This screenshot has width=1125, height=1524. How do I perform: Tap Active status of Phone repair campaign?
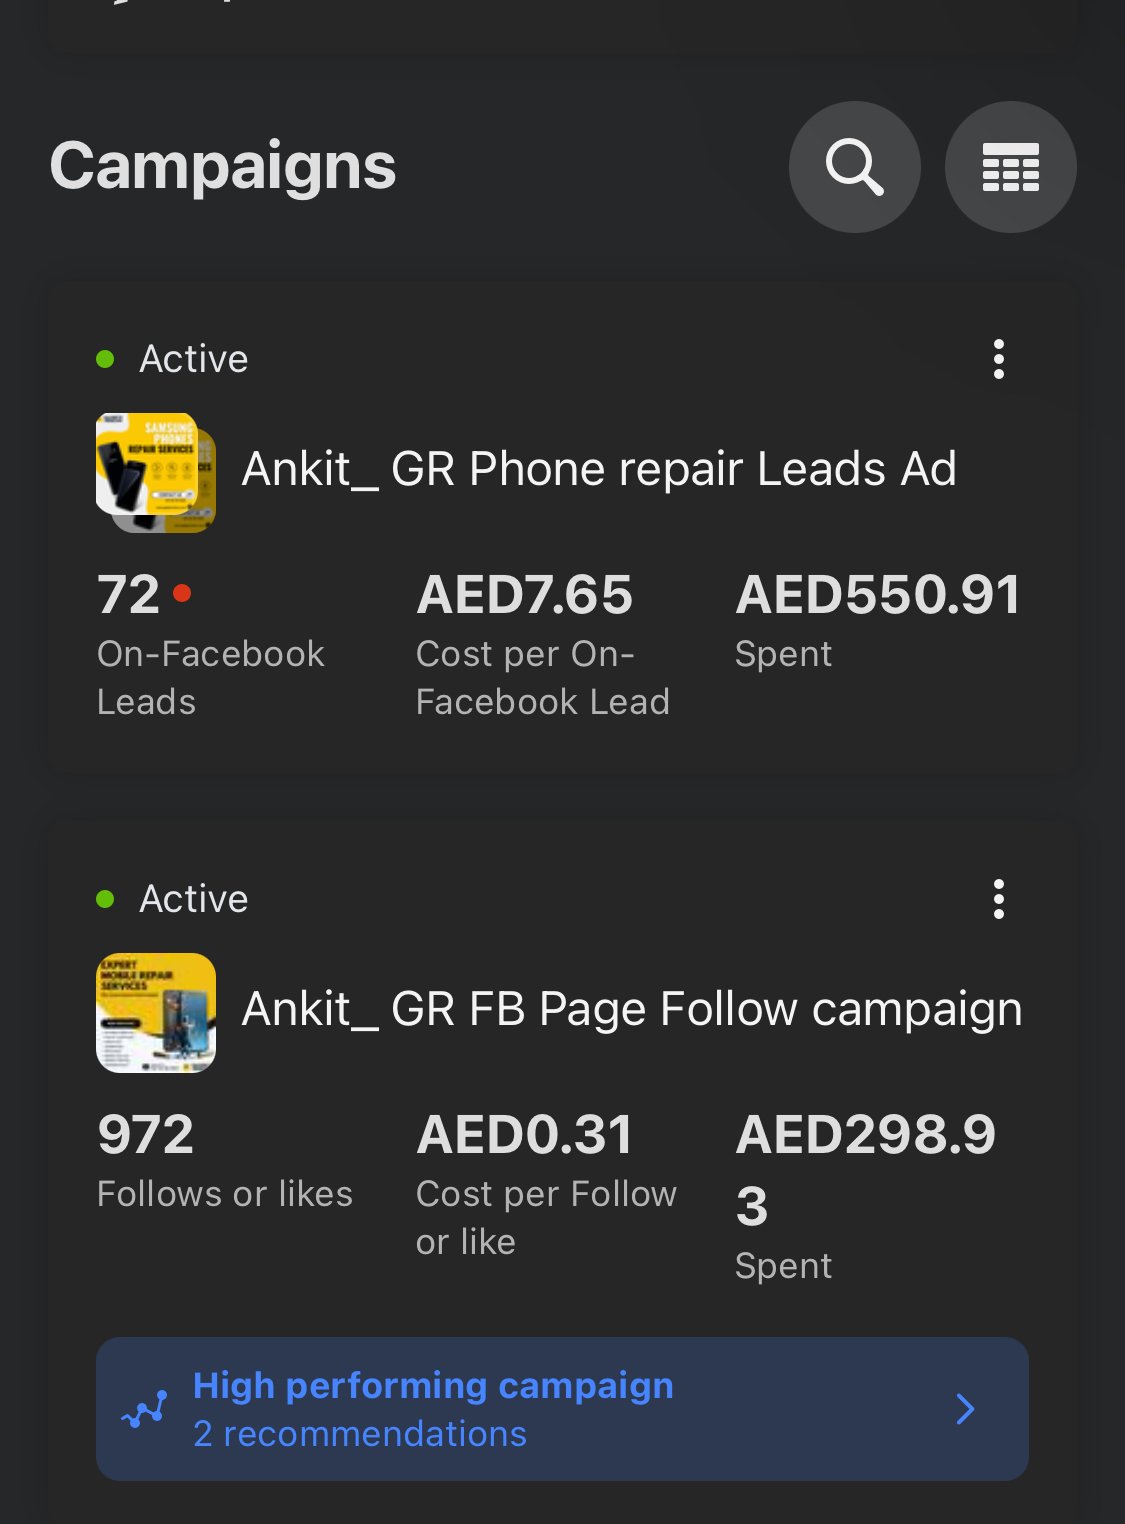coord(193,359)
